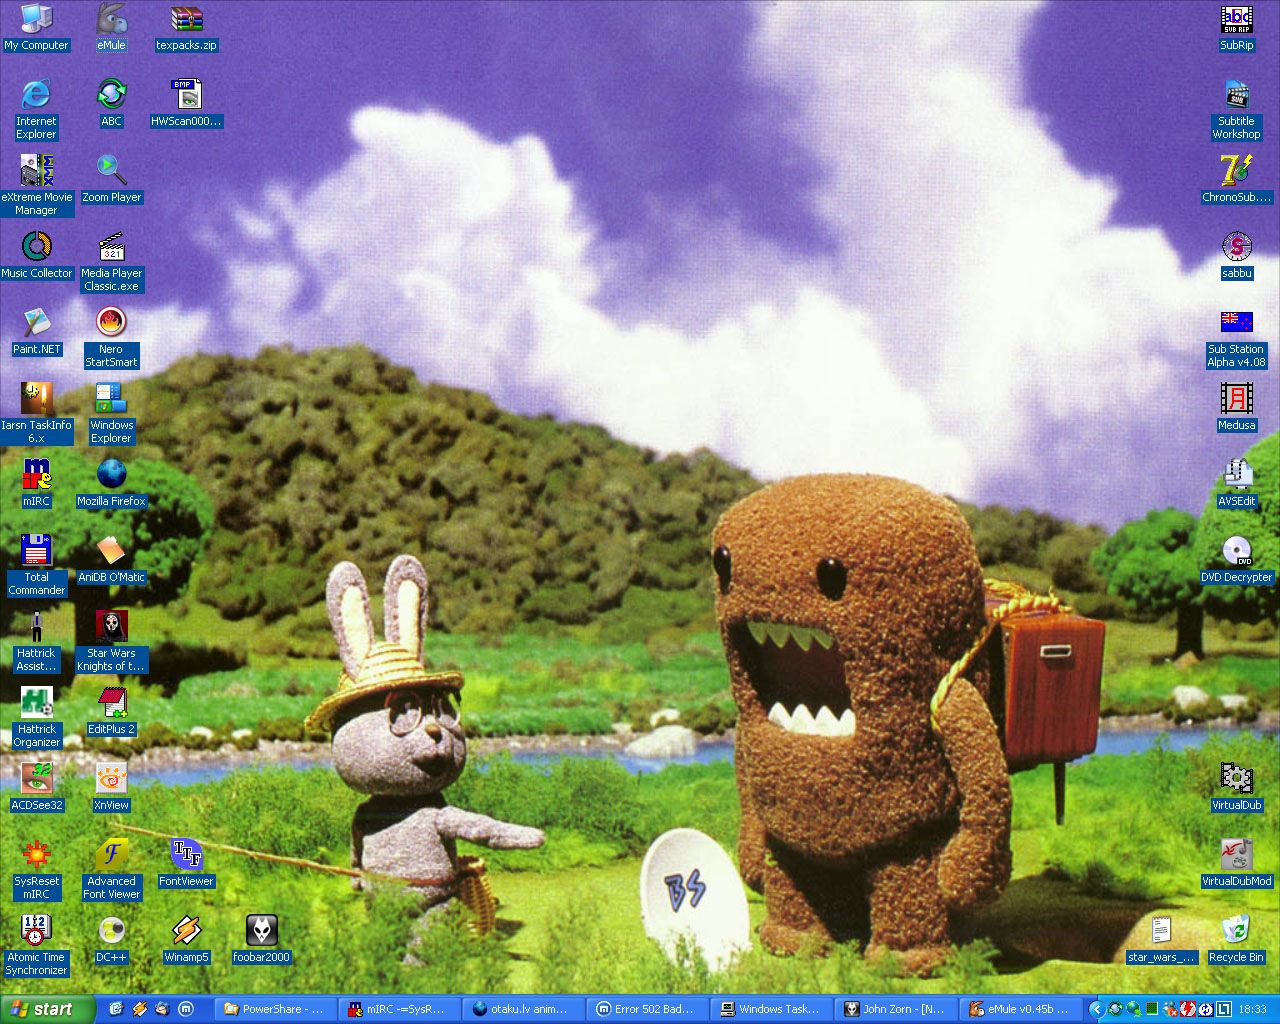1280x1024 pixels.
Task: Select the star_wars text file icon
Action: point(1161,939)
